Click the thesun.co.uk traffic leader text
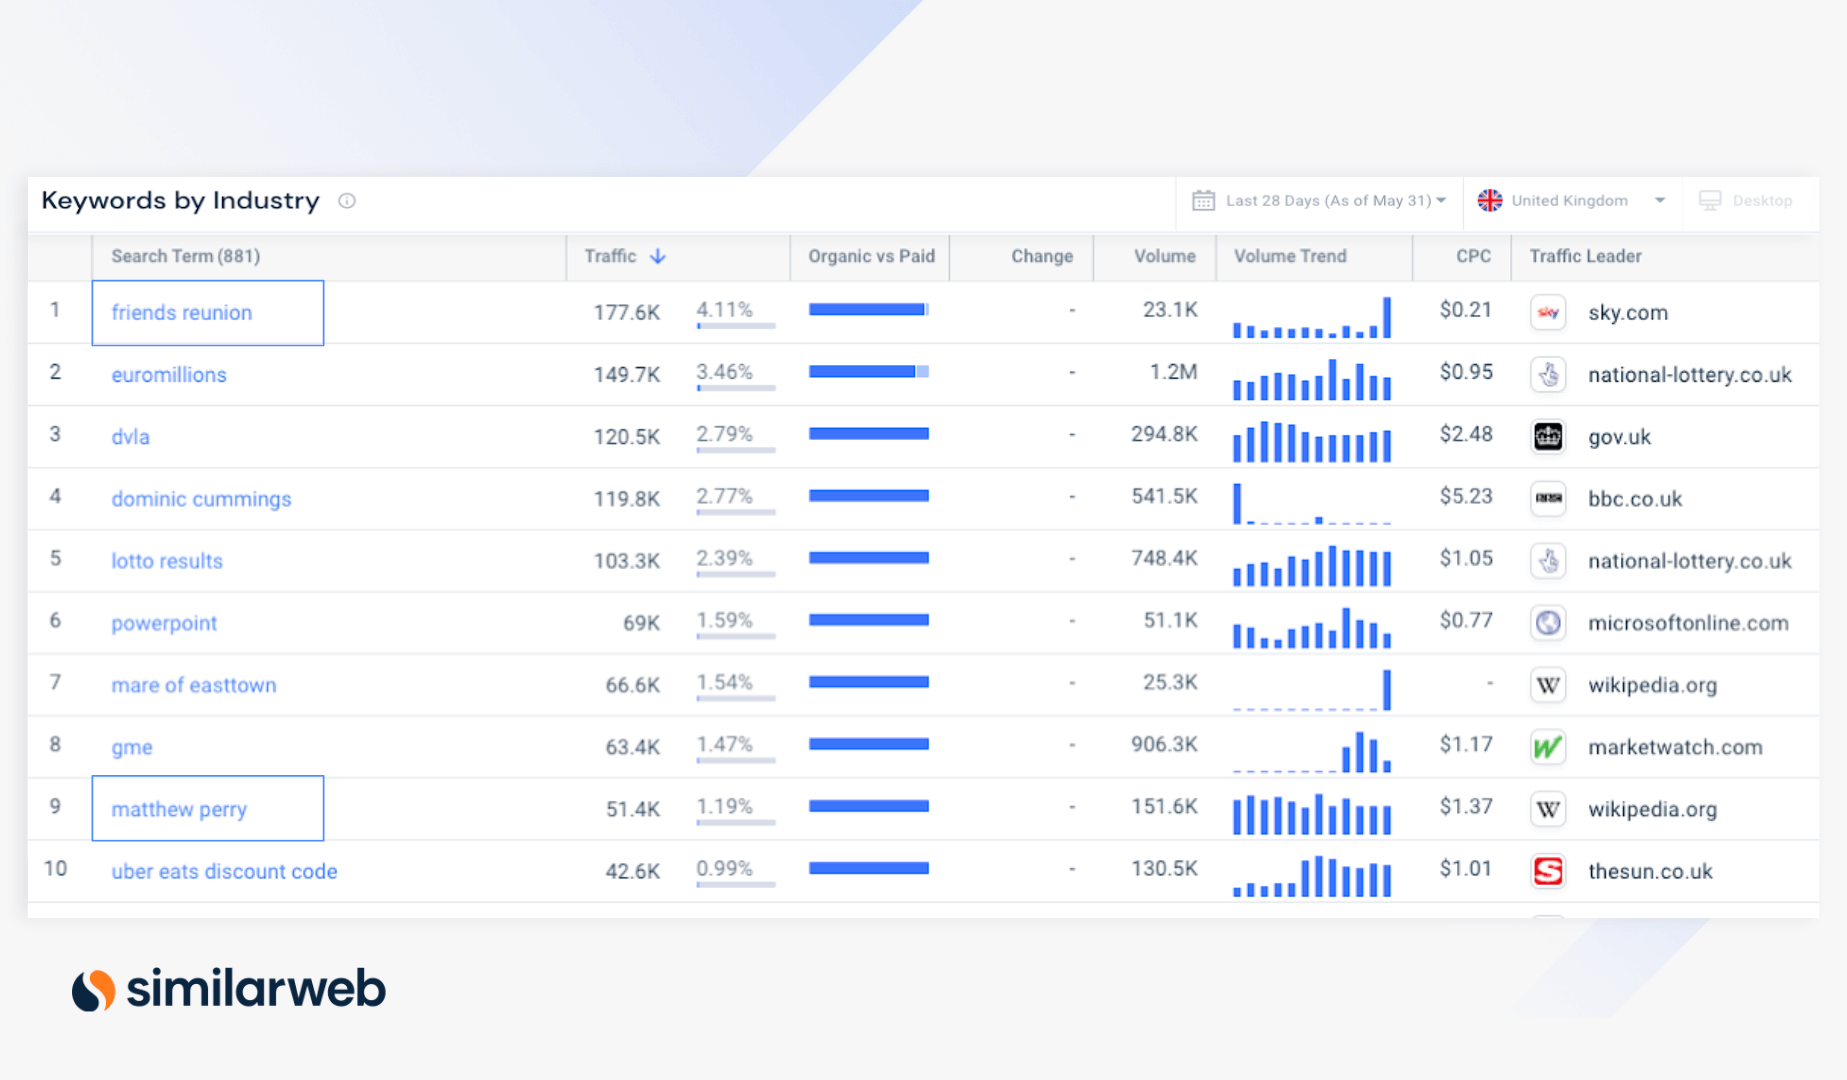Viewport: 1847px width, 1080px height. [1650, 871]
